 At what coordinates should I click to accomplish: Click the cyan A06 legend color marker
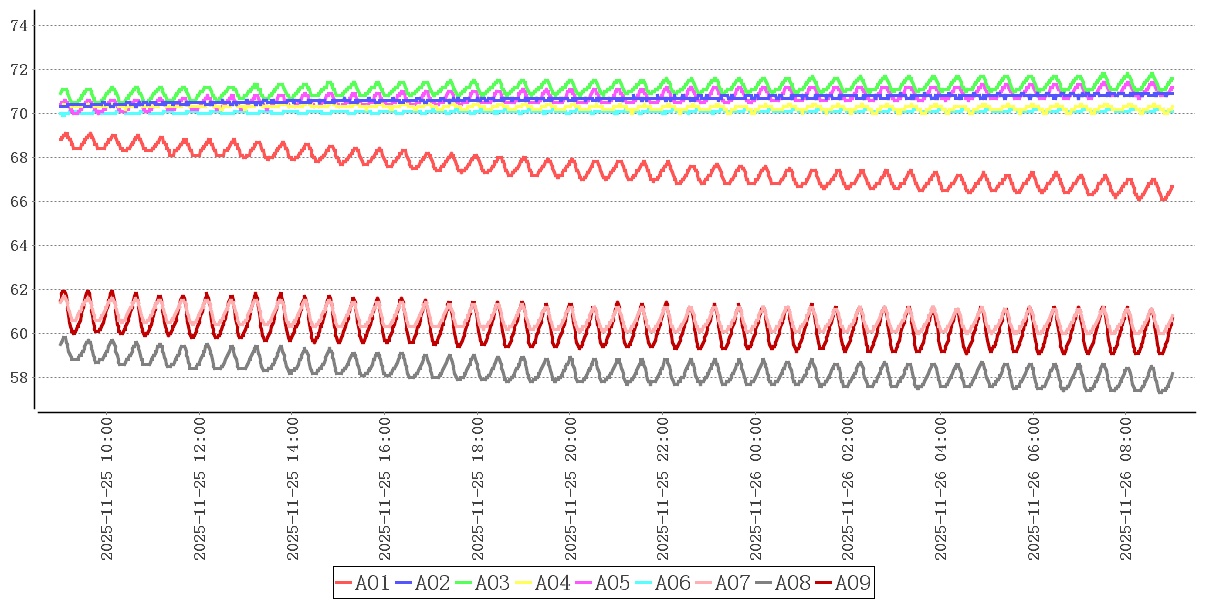(x=644, y=583)
